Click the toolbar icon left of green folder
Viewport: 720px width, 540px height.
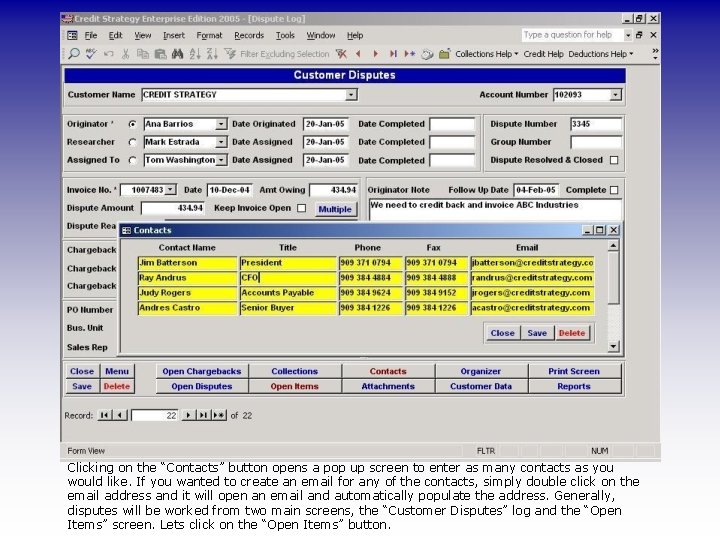(x=427, y=54)
